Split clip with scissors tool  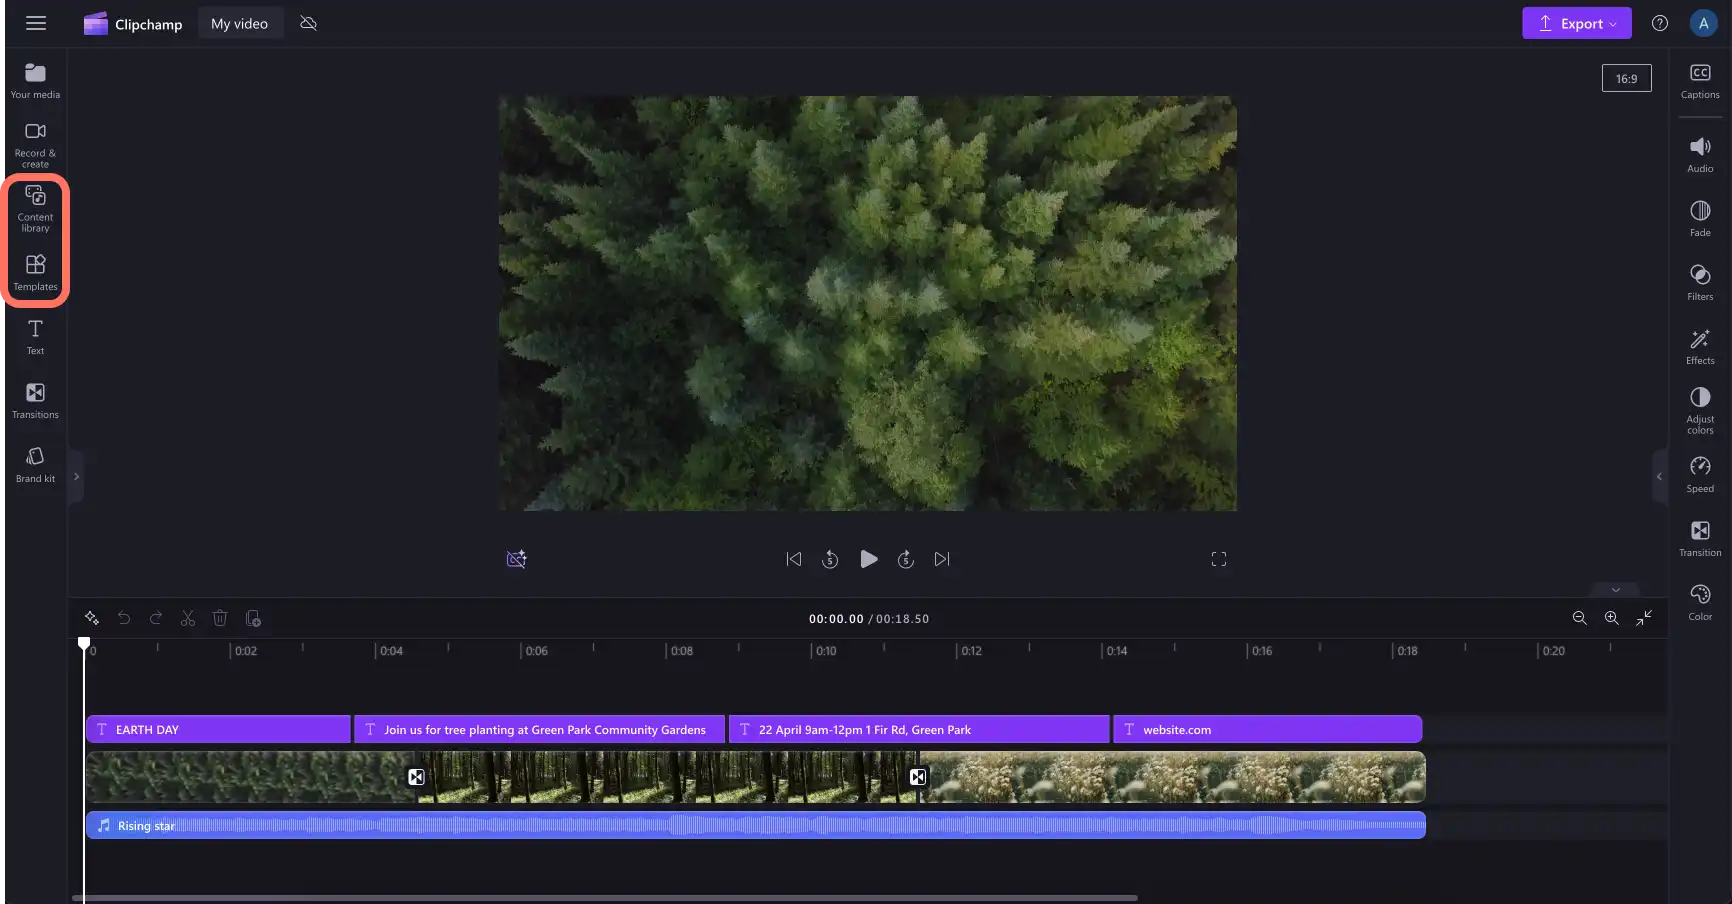click(x=188, y=618)
